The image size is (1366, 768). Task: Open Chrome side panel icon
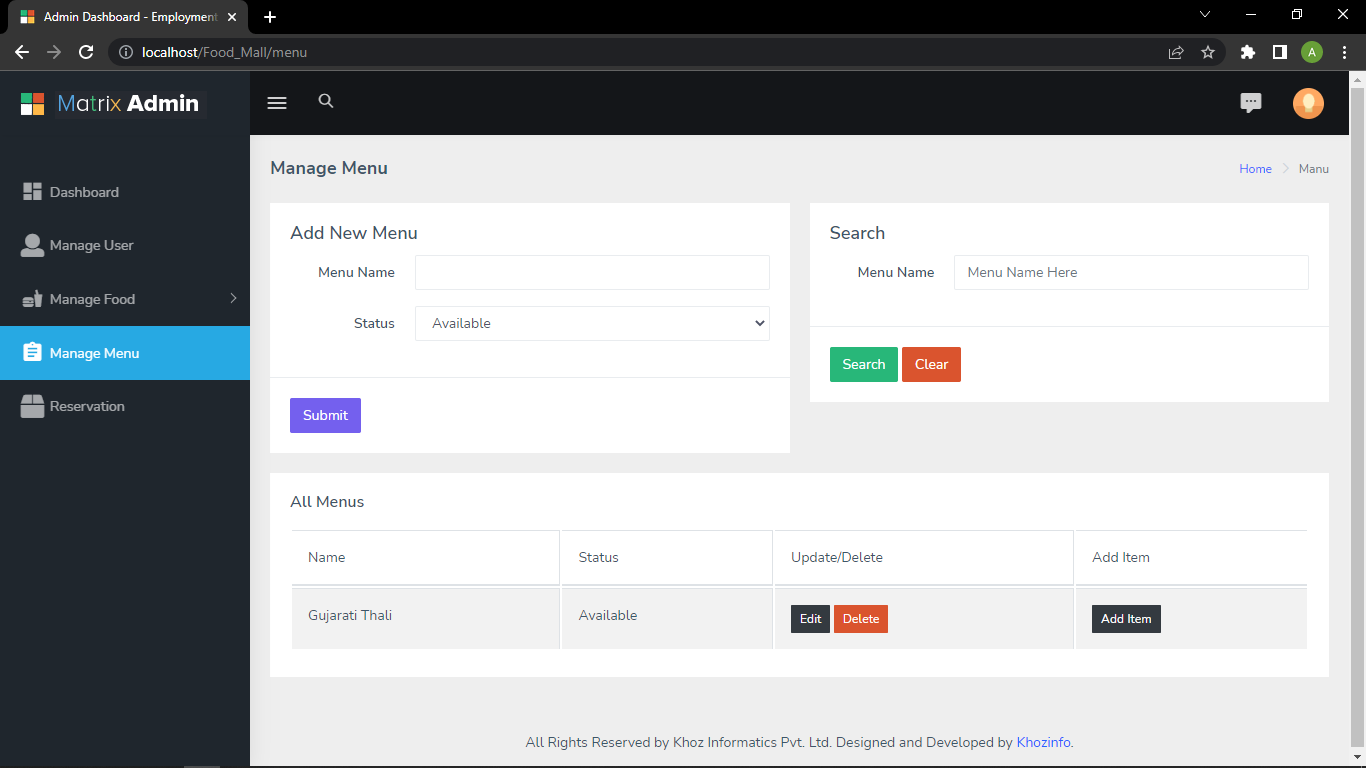(1279, 52)
